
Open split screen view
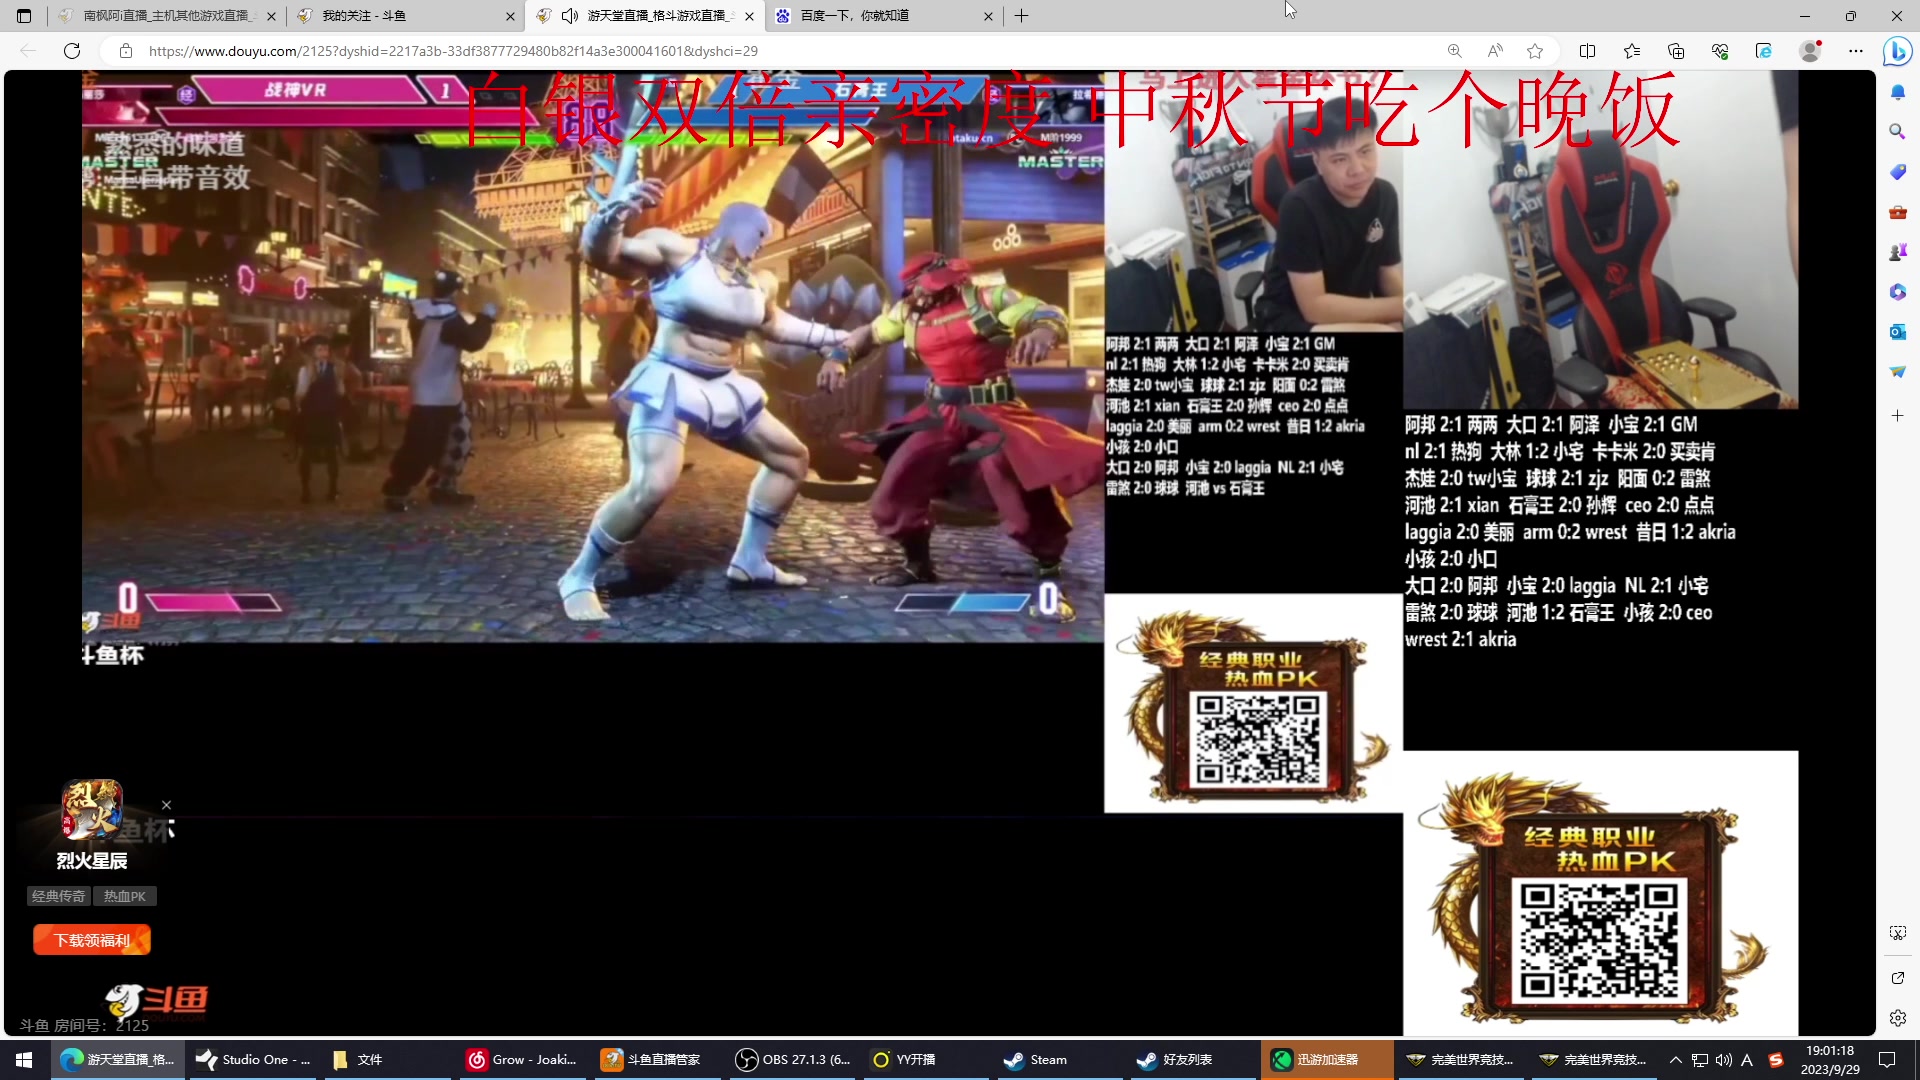pyautogui.click(x=1587, y=51)
